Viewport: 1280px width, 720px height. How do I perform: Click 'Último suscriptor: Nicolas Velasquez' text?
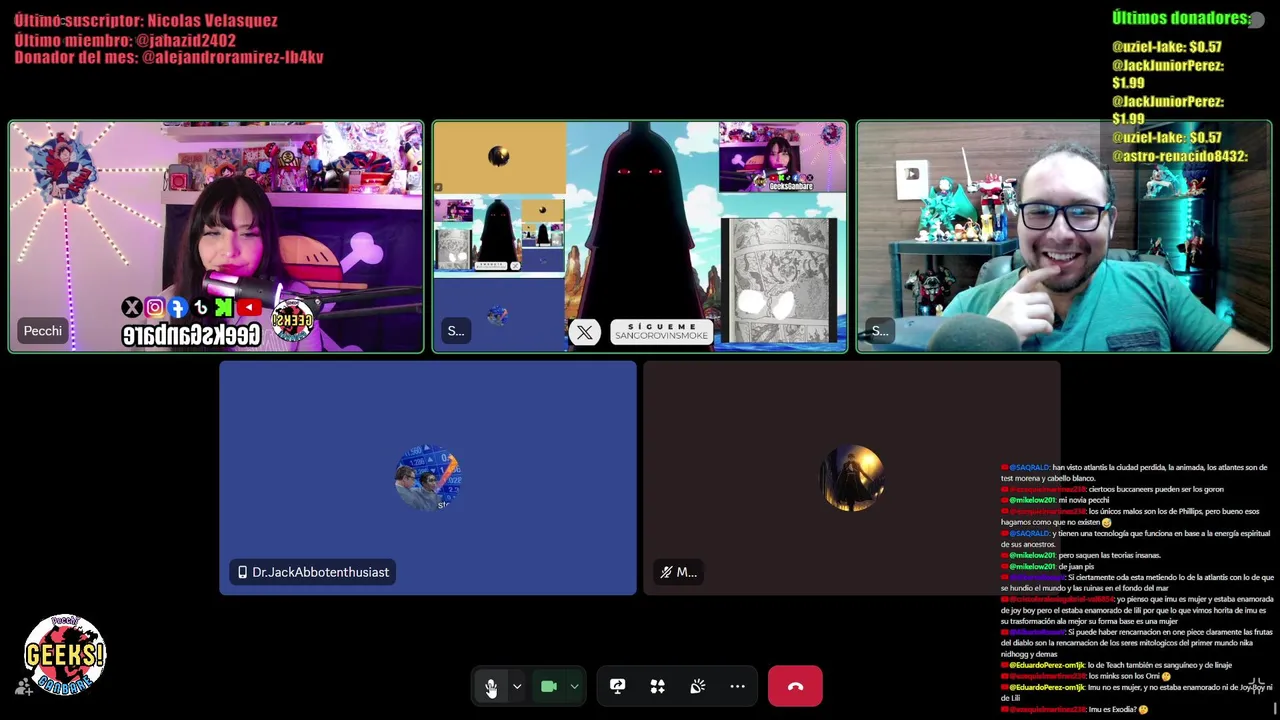tap(146, 21)
